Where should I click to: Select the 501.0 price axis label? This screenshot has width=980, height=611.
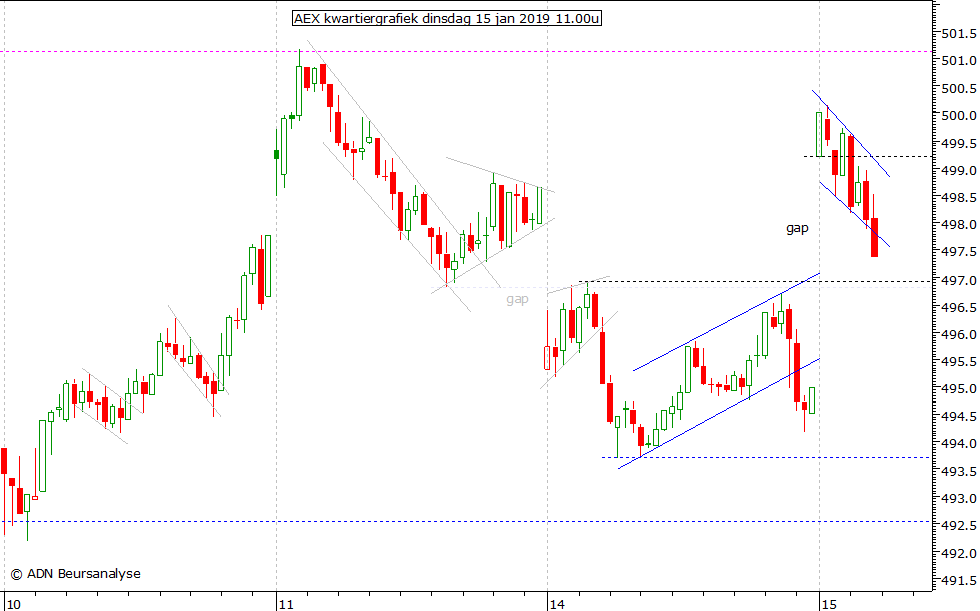959,61
